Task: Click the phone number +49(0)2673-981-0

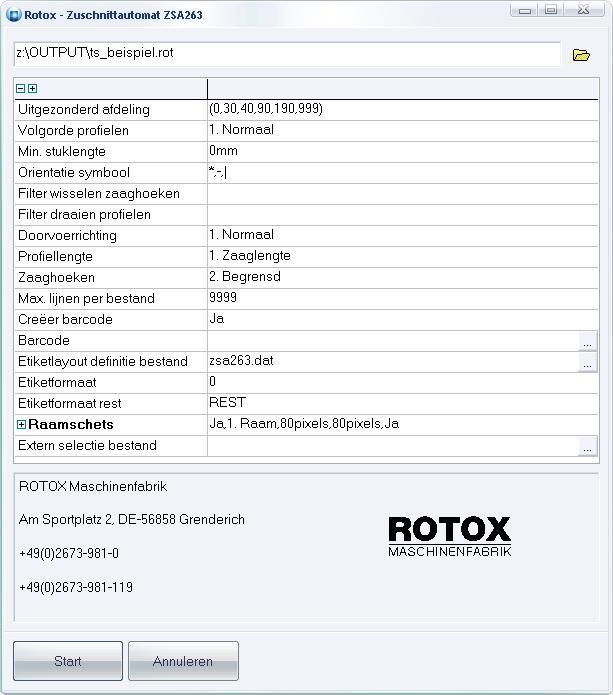Action: click(69, 553)
